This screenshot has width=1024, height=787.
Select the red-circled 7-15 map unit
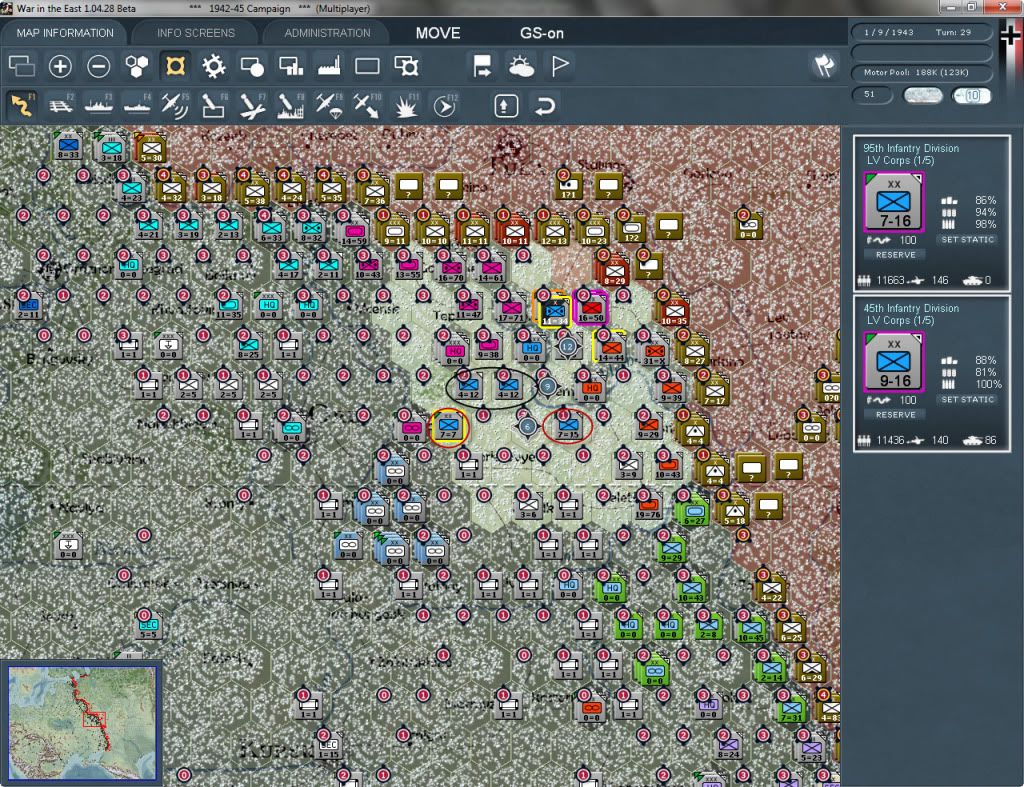pyautogui.click(x=568, y=426)
